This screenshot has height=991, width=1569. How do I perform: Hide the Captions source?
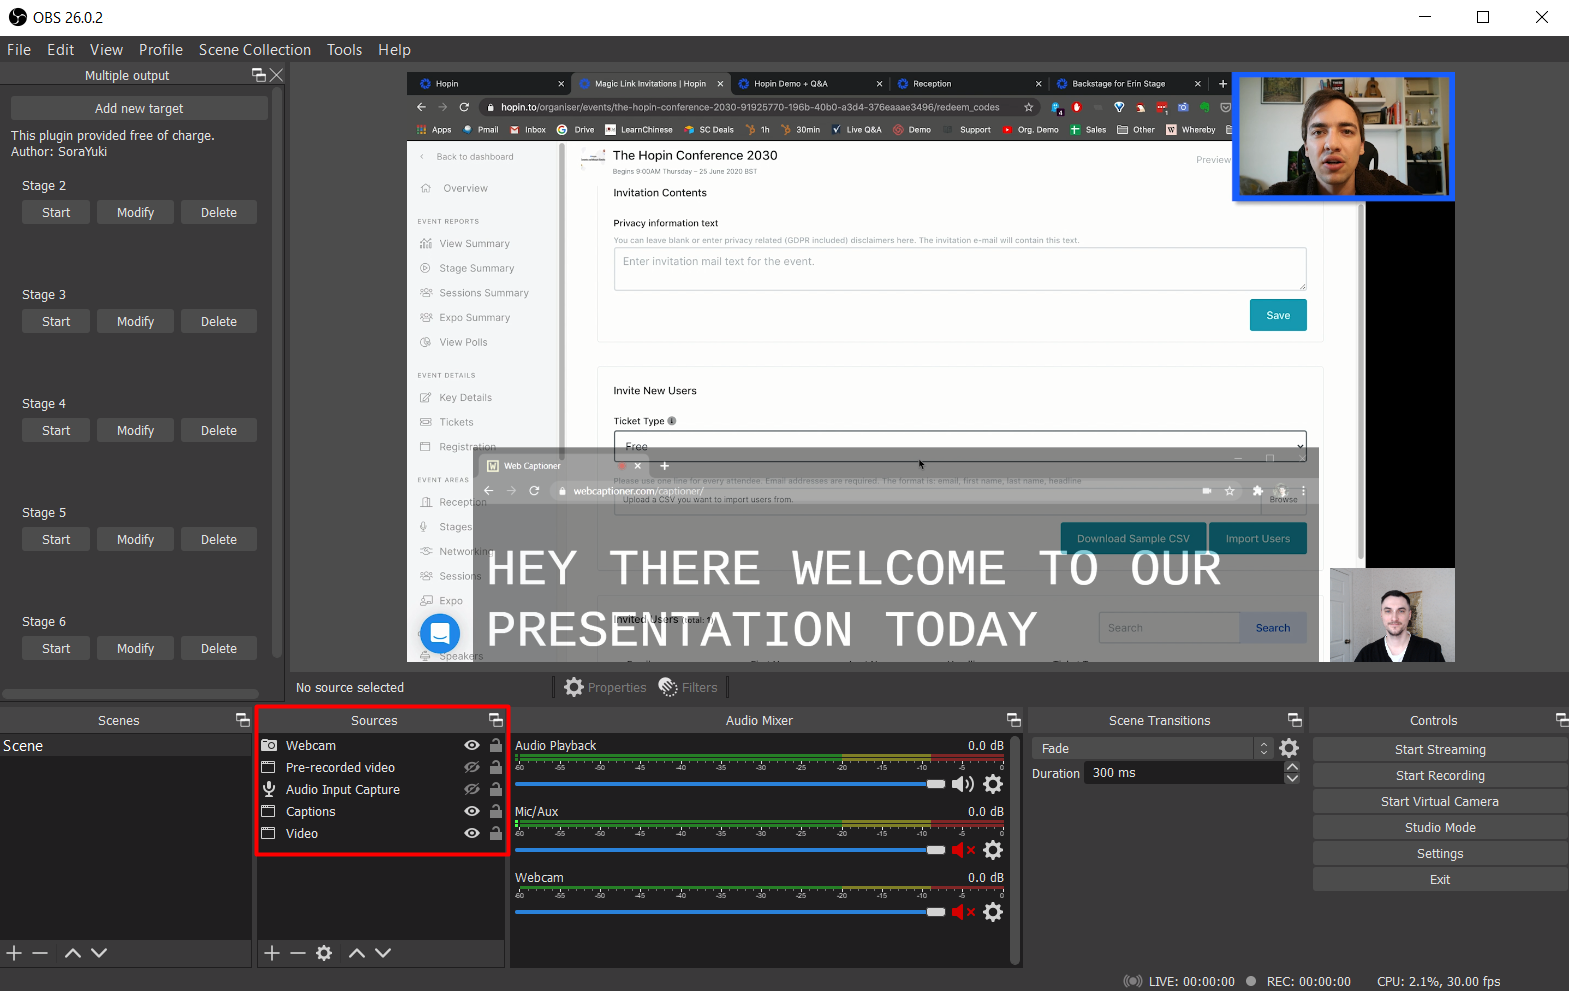tap(472, 811)
